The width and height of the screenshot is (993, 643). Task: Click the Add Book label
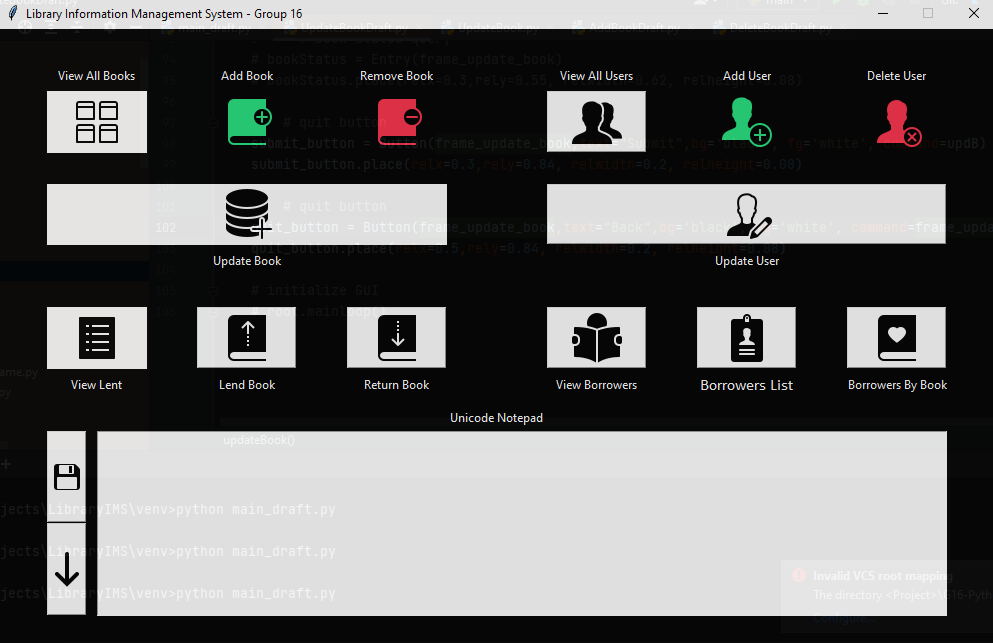click(x=247, y=76)
